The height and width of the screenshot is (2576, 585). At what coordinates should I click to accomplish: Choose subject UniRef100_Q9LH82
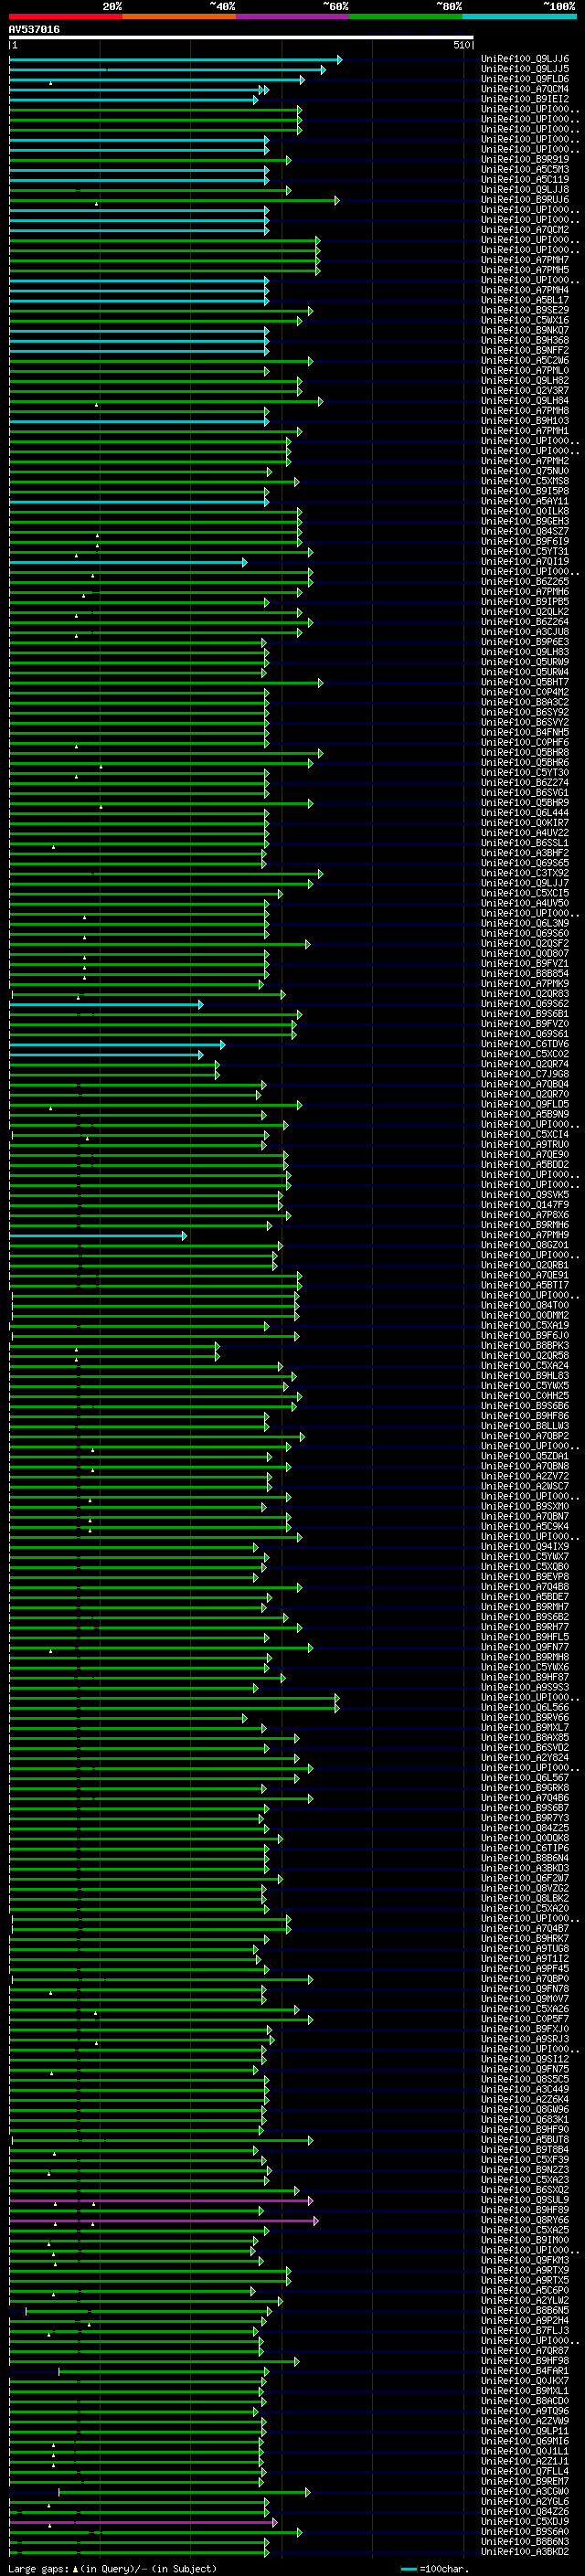[525, 381]
